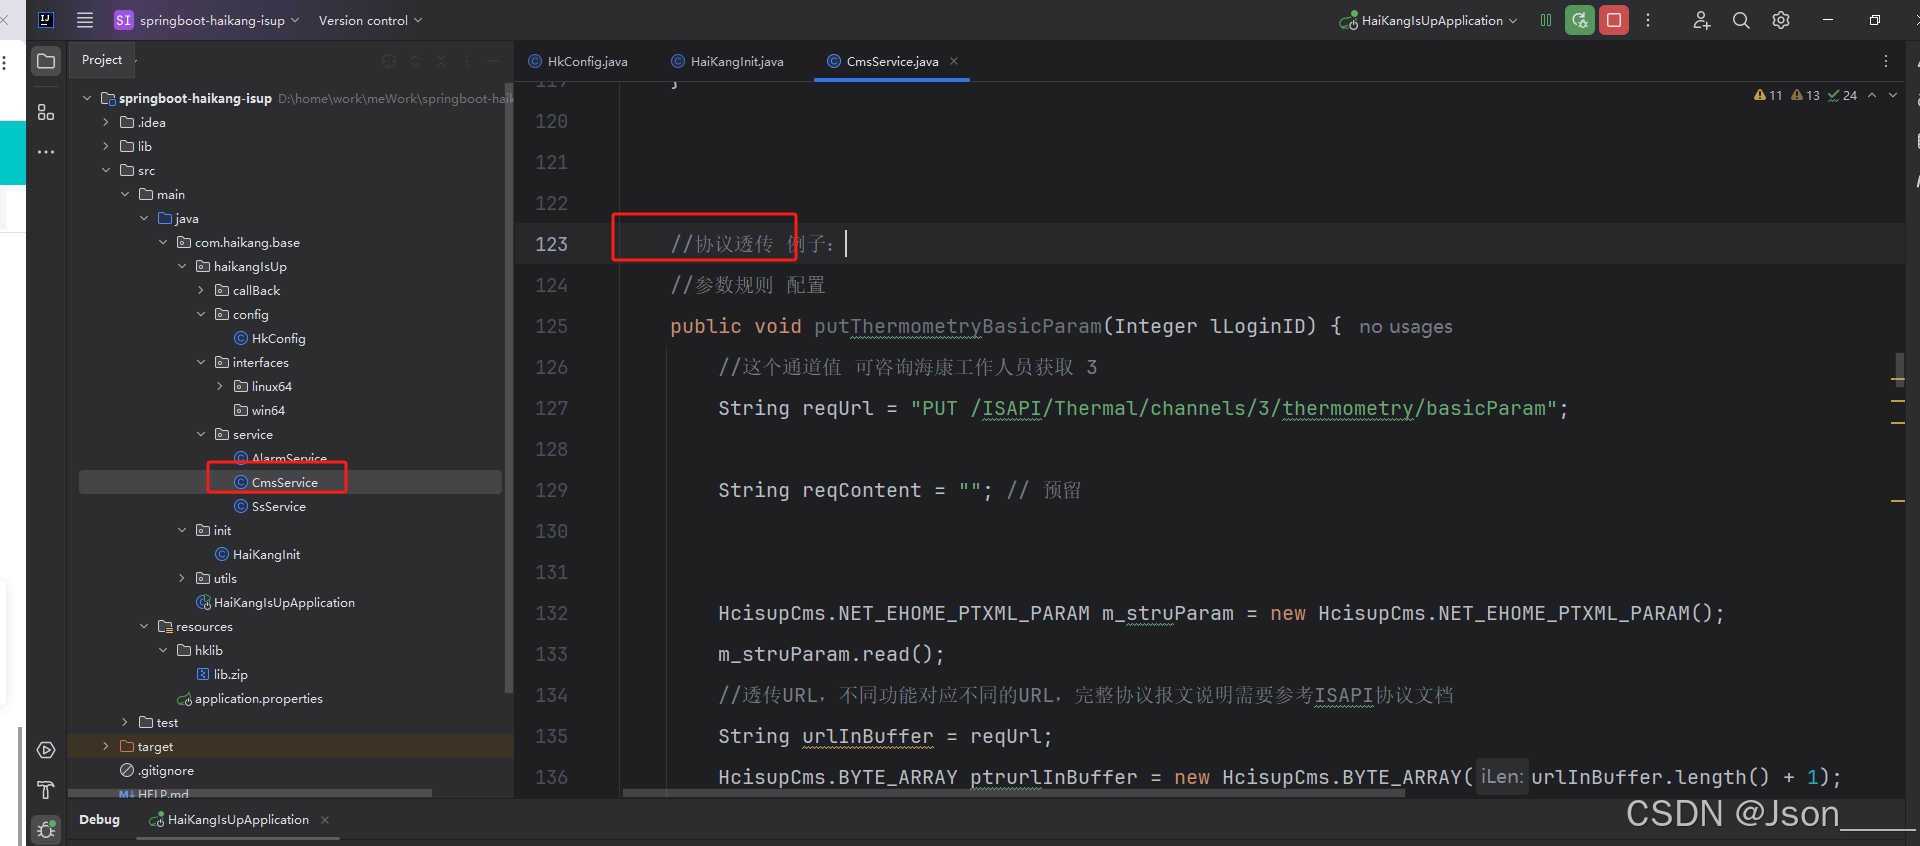The height and width of the screenshot is (846, 1920).
Task: Collapse the springboot-haikang-isup root node
Action: (x=87, y=98)
